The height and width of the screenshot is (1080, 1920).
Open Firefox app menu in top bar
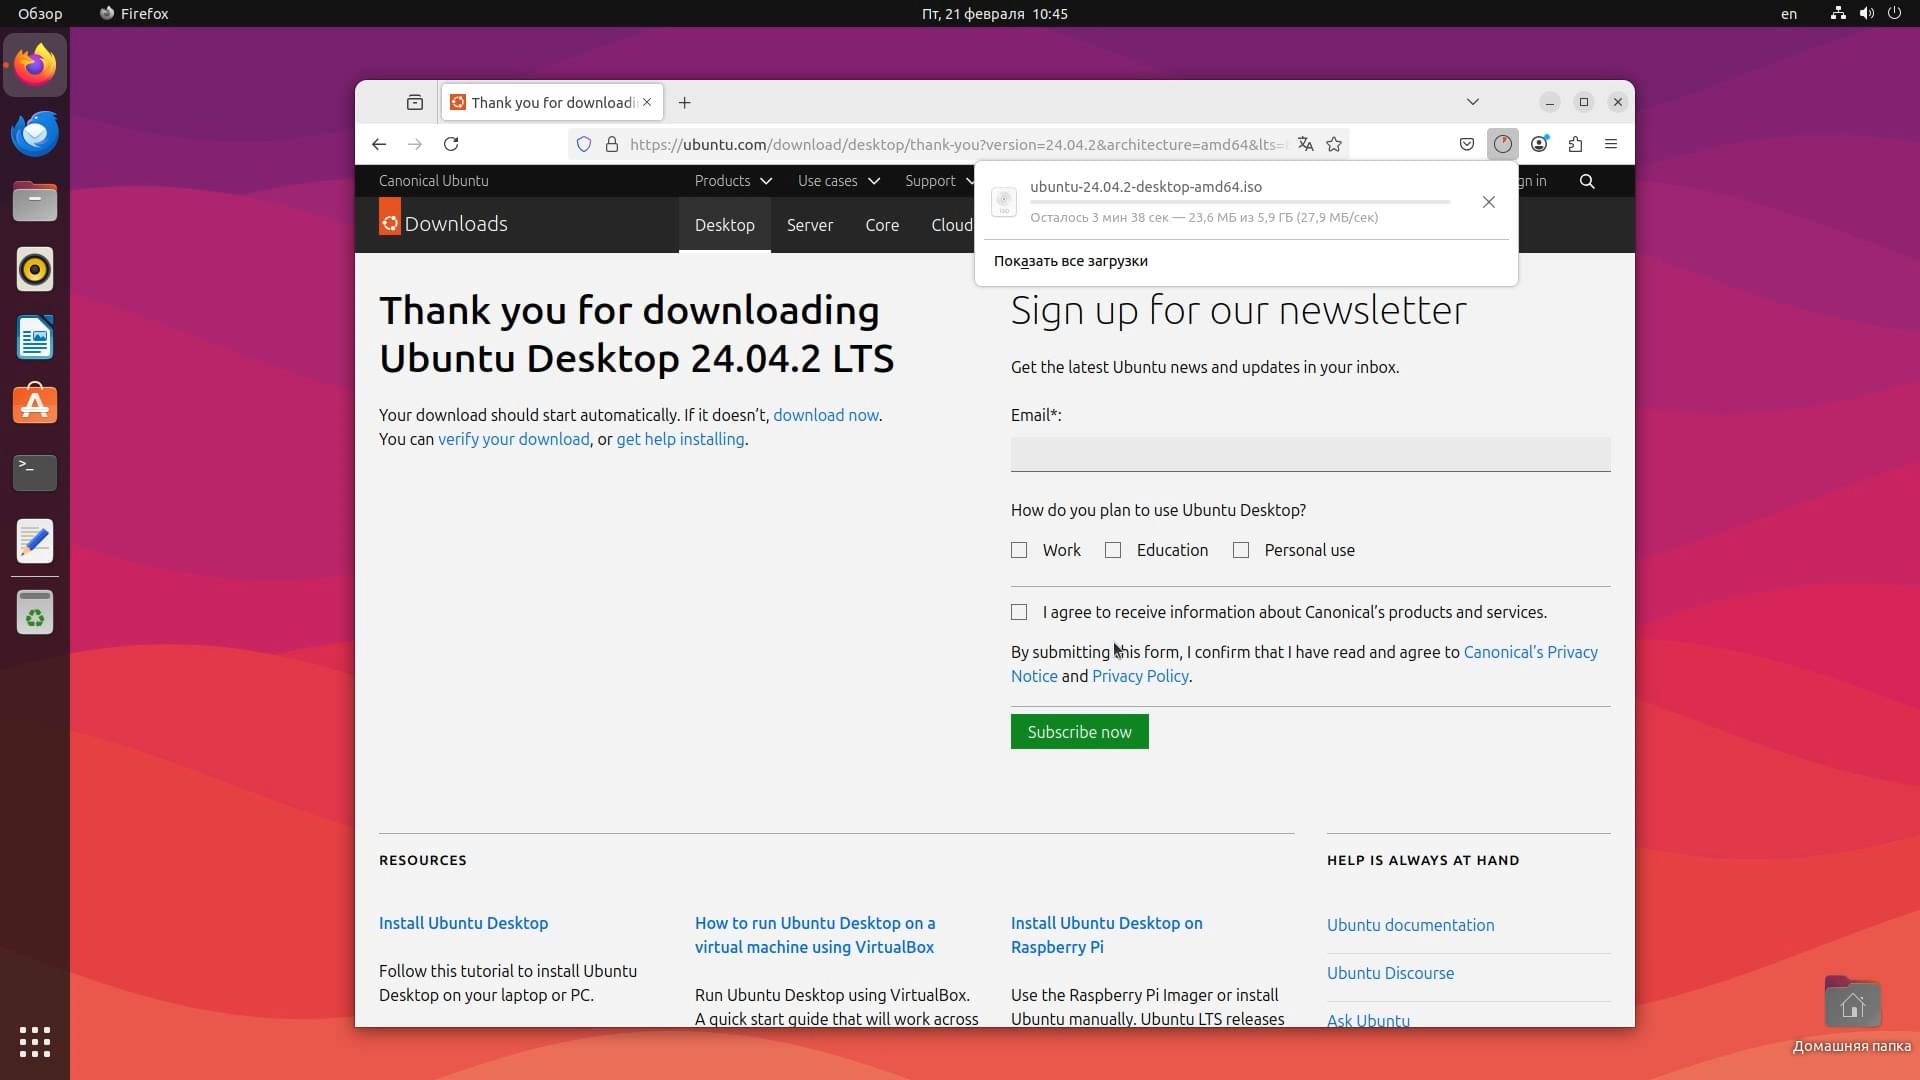[x=134, y=14]
